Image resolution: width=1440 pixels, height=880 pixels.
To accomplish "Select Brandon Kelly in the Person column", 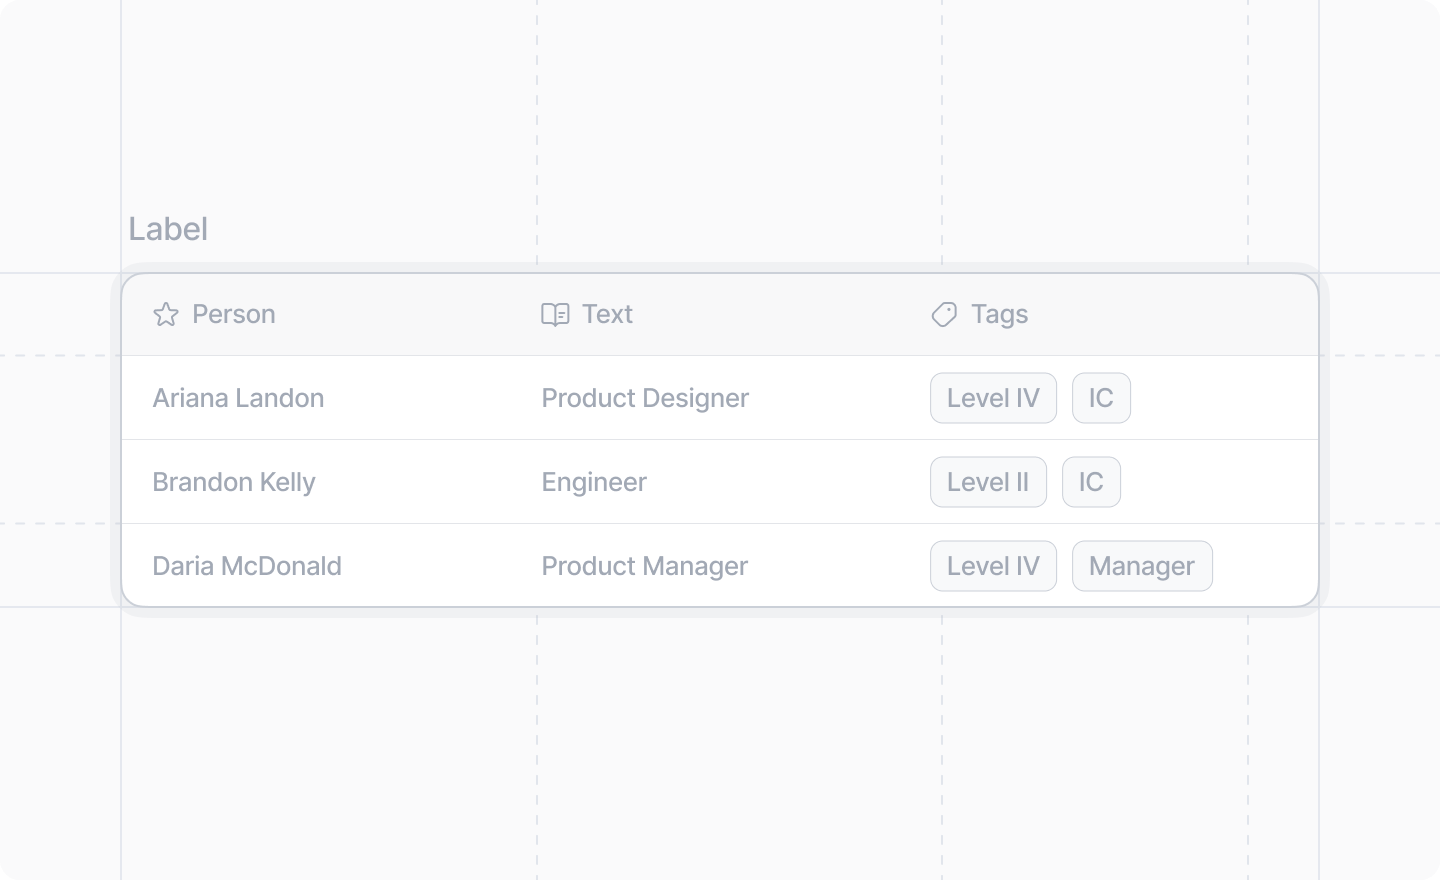I will pyautogui.click(x=234, y=482).
